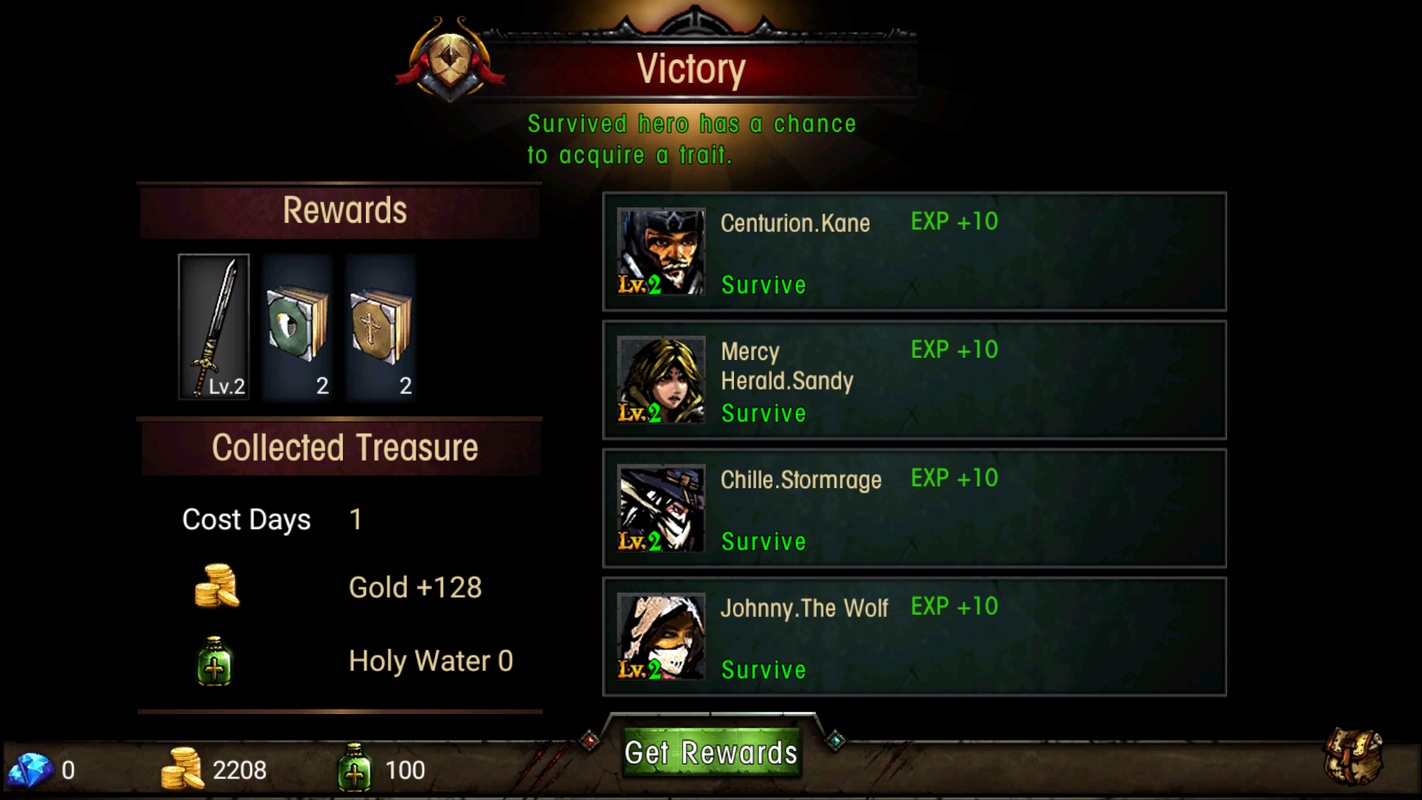The width and height of the screenshot is (1422, 800).
Task: Tap the Gold +128 coin stack icon
Action: click(217, 586)
